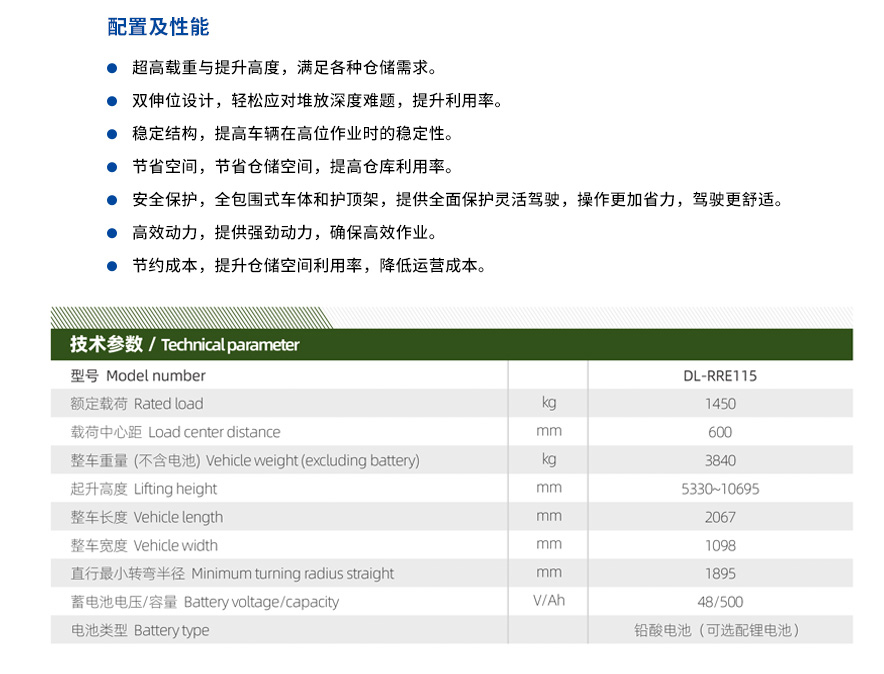Select the 铅酸电池 battery type value
This screenshot has width=884, height=674.
point(720,630)
